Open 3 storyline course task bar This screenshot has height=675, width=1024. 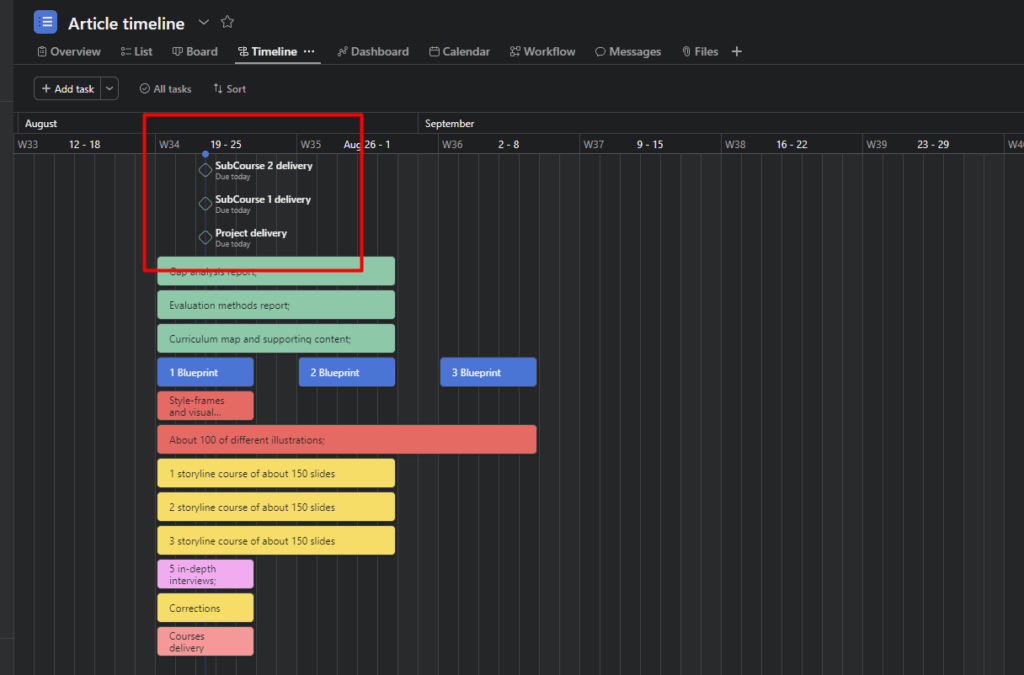(x=276, y=541)
